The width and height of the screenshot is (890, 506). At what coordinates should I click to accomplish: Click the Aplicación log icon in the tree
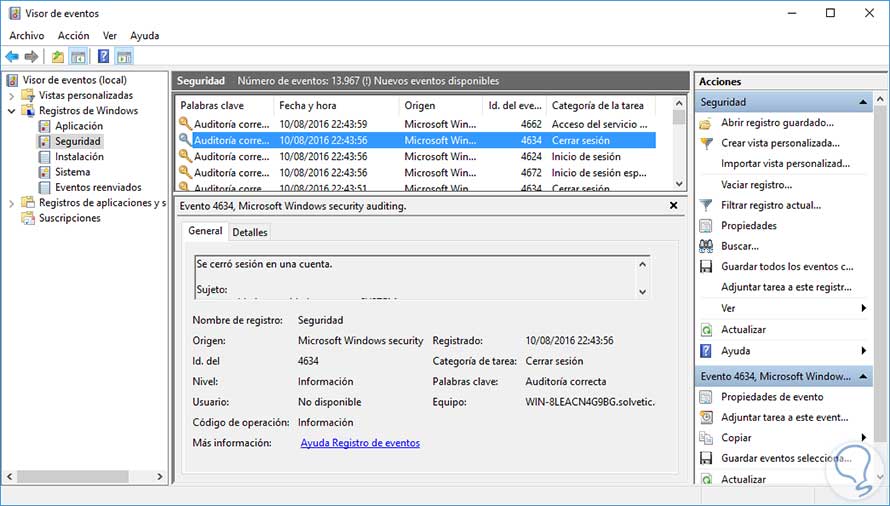(44, 126)
